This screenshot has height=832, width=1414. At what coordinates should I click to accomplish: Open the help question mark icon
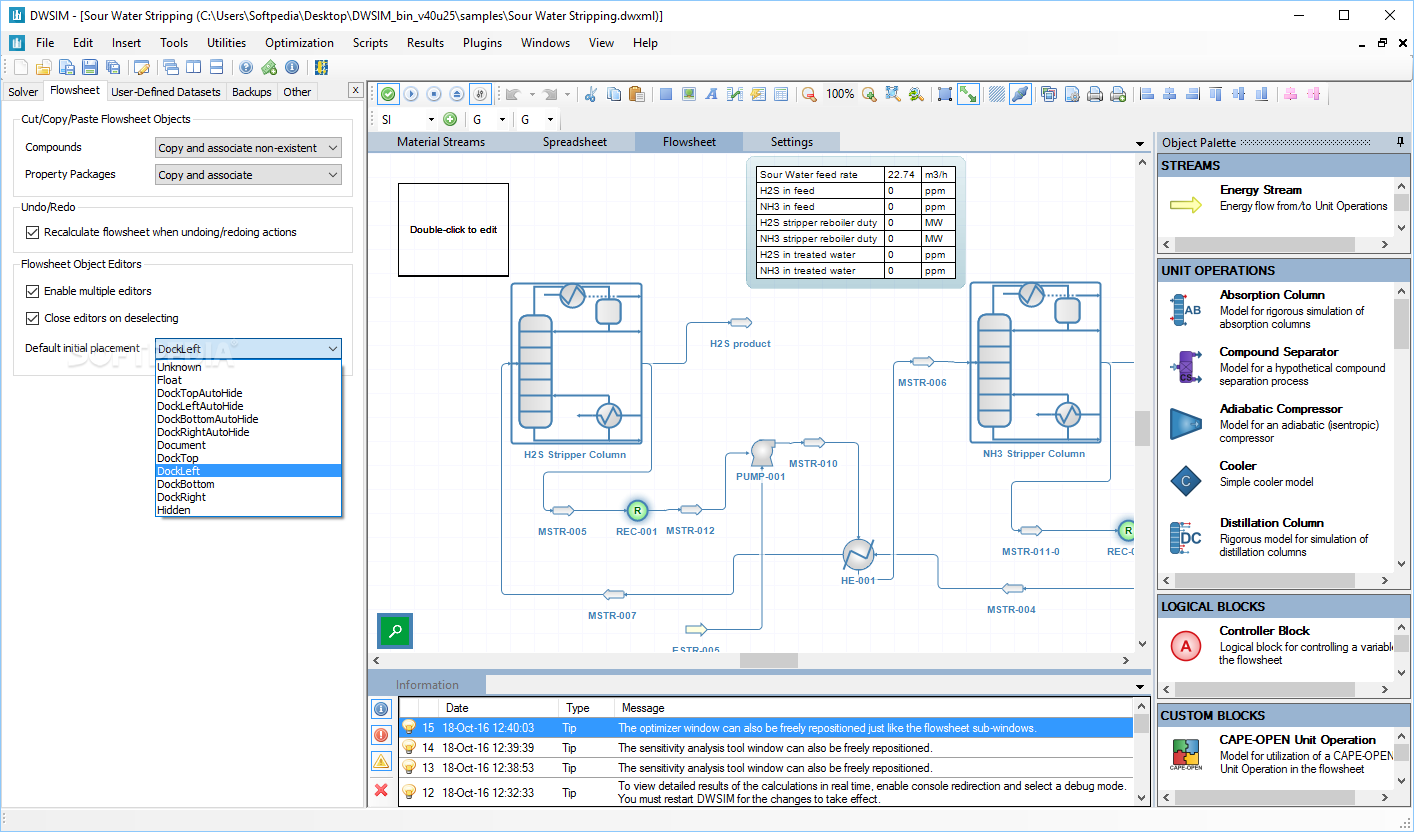[246, 67]
